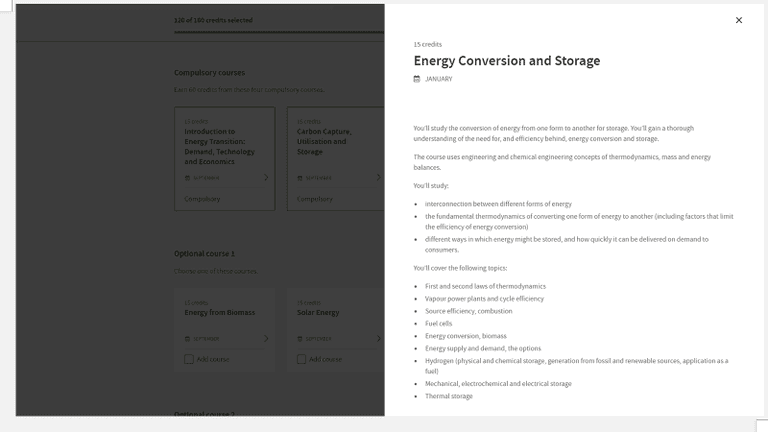This screenshot has width=768, height=432.
Task: Tick Add course checkbox for Solar Energy
Action: click(x=301, y=359)
